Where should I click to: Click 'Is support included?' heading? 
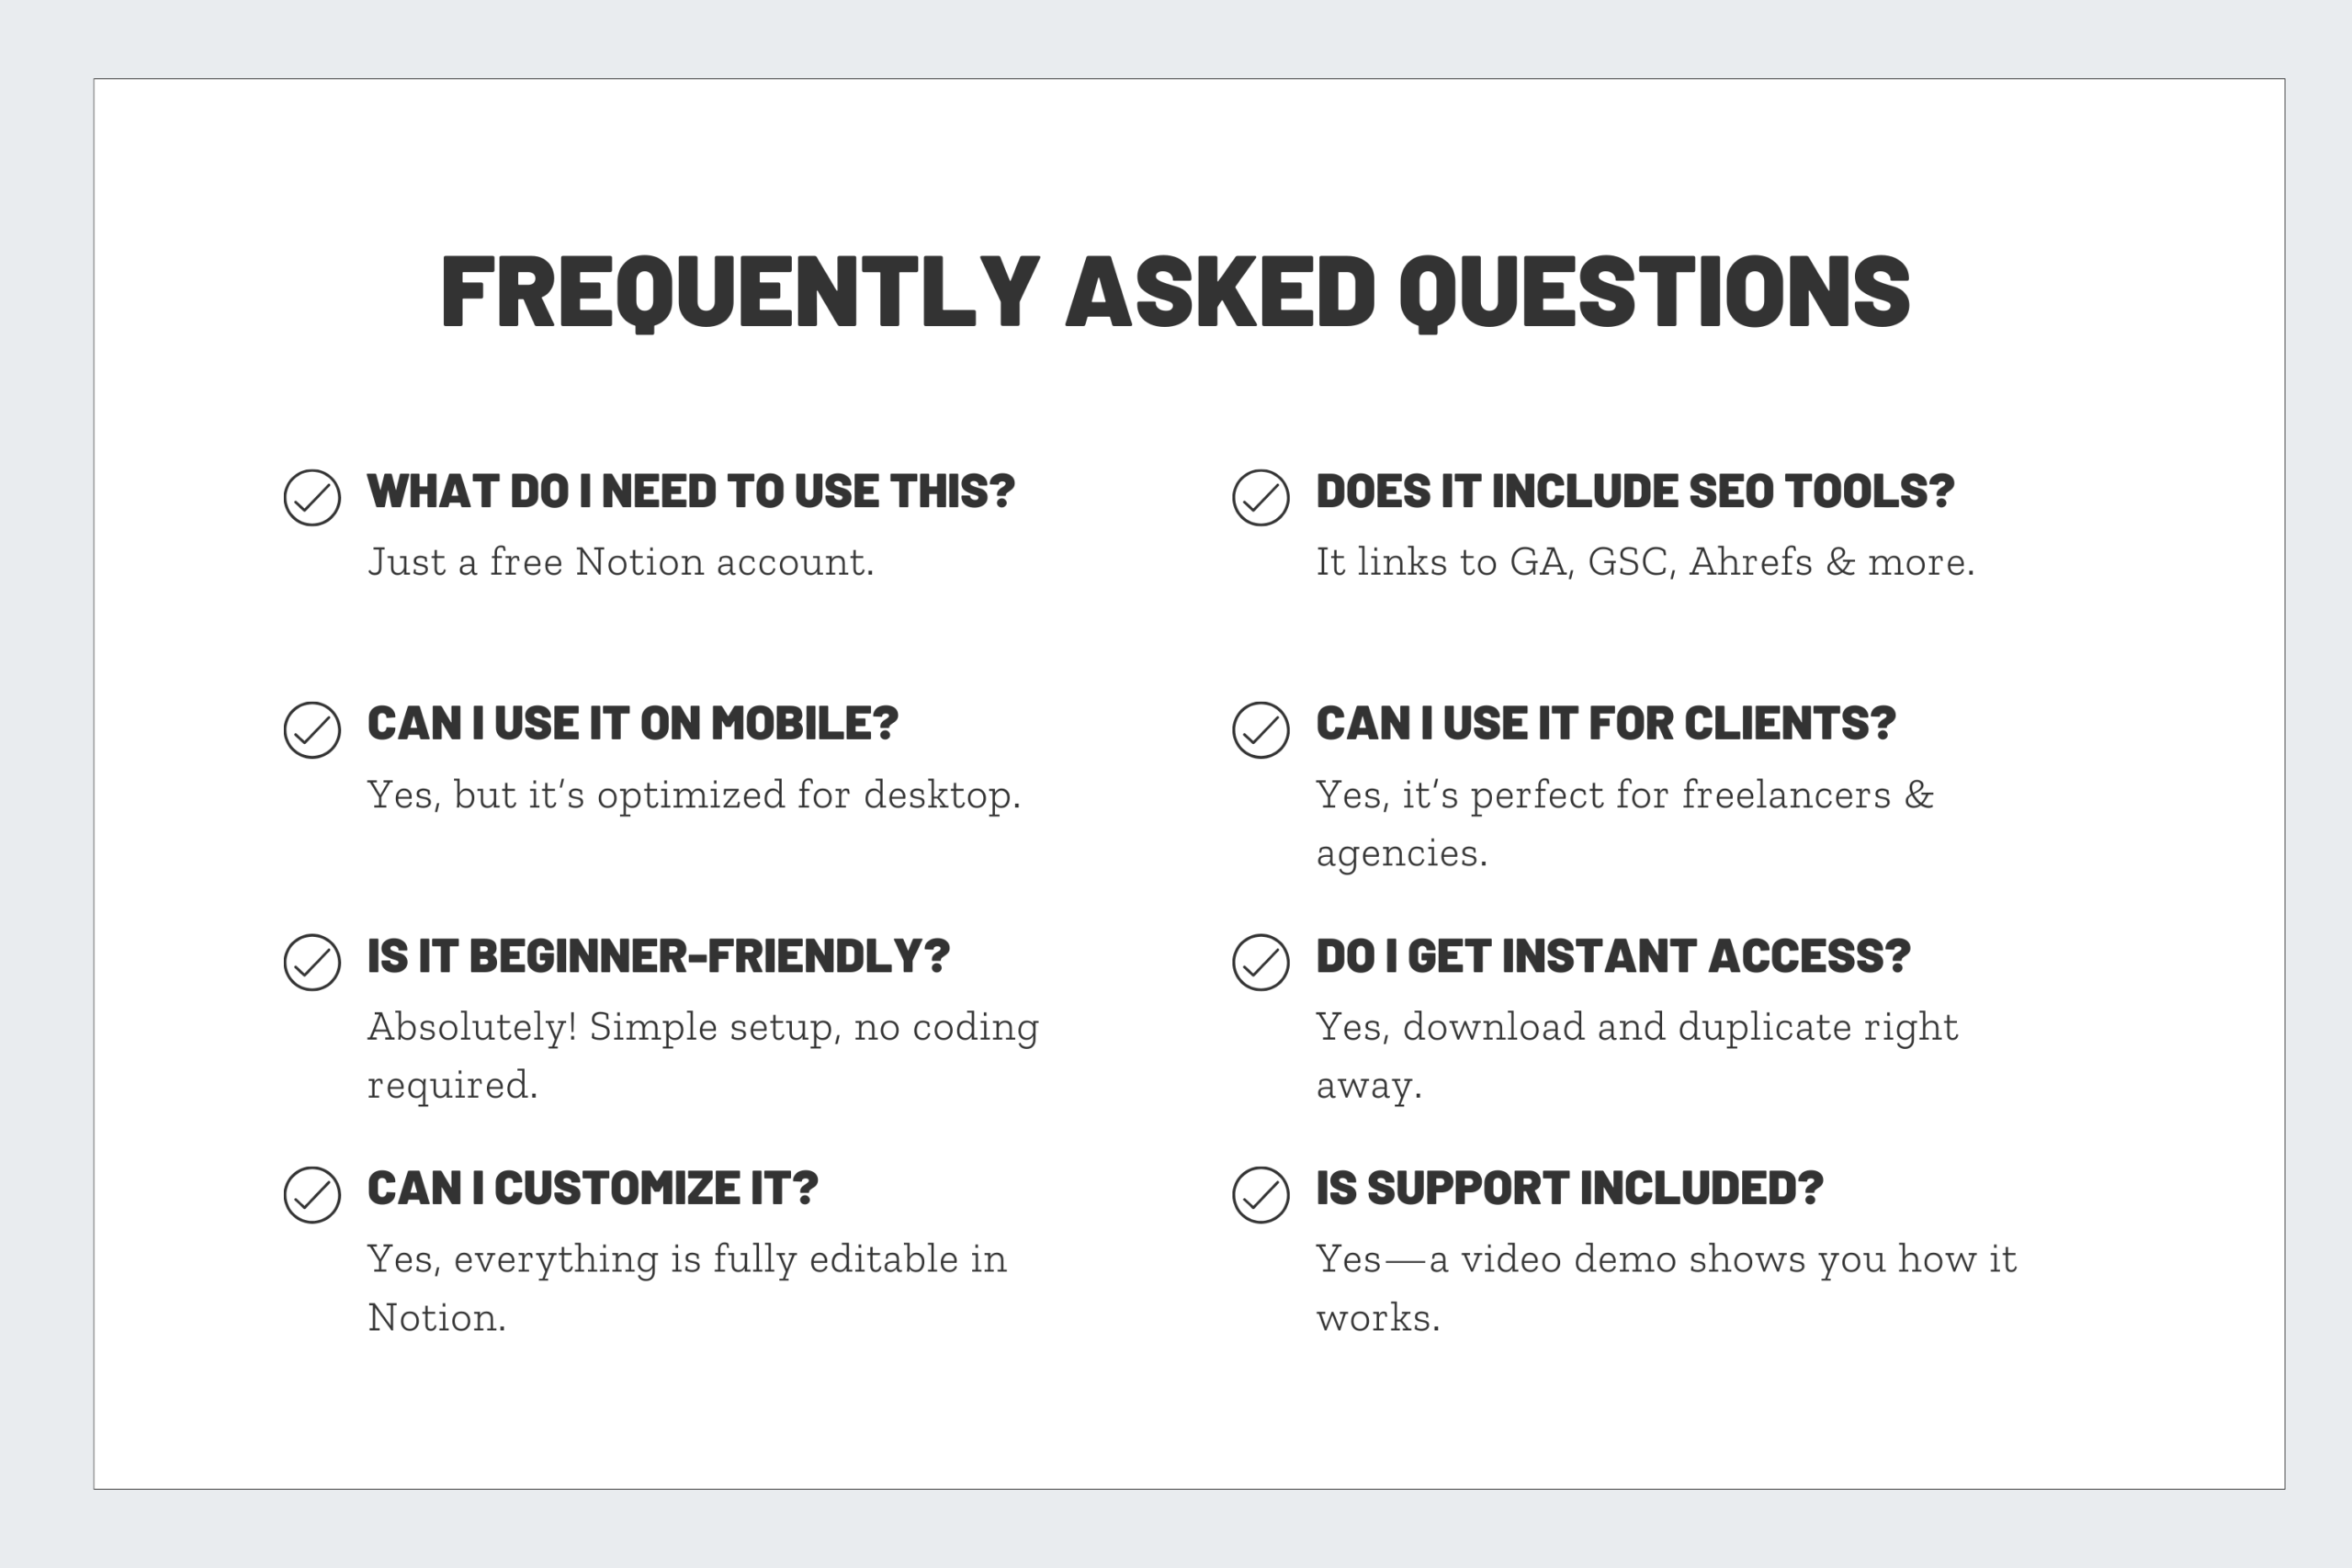[1569, 1188]
